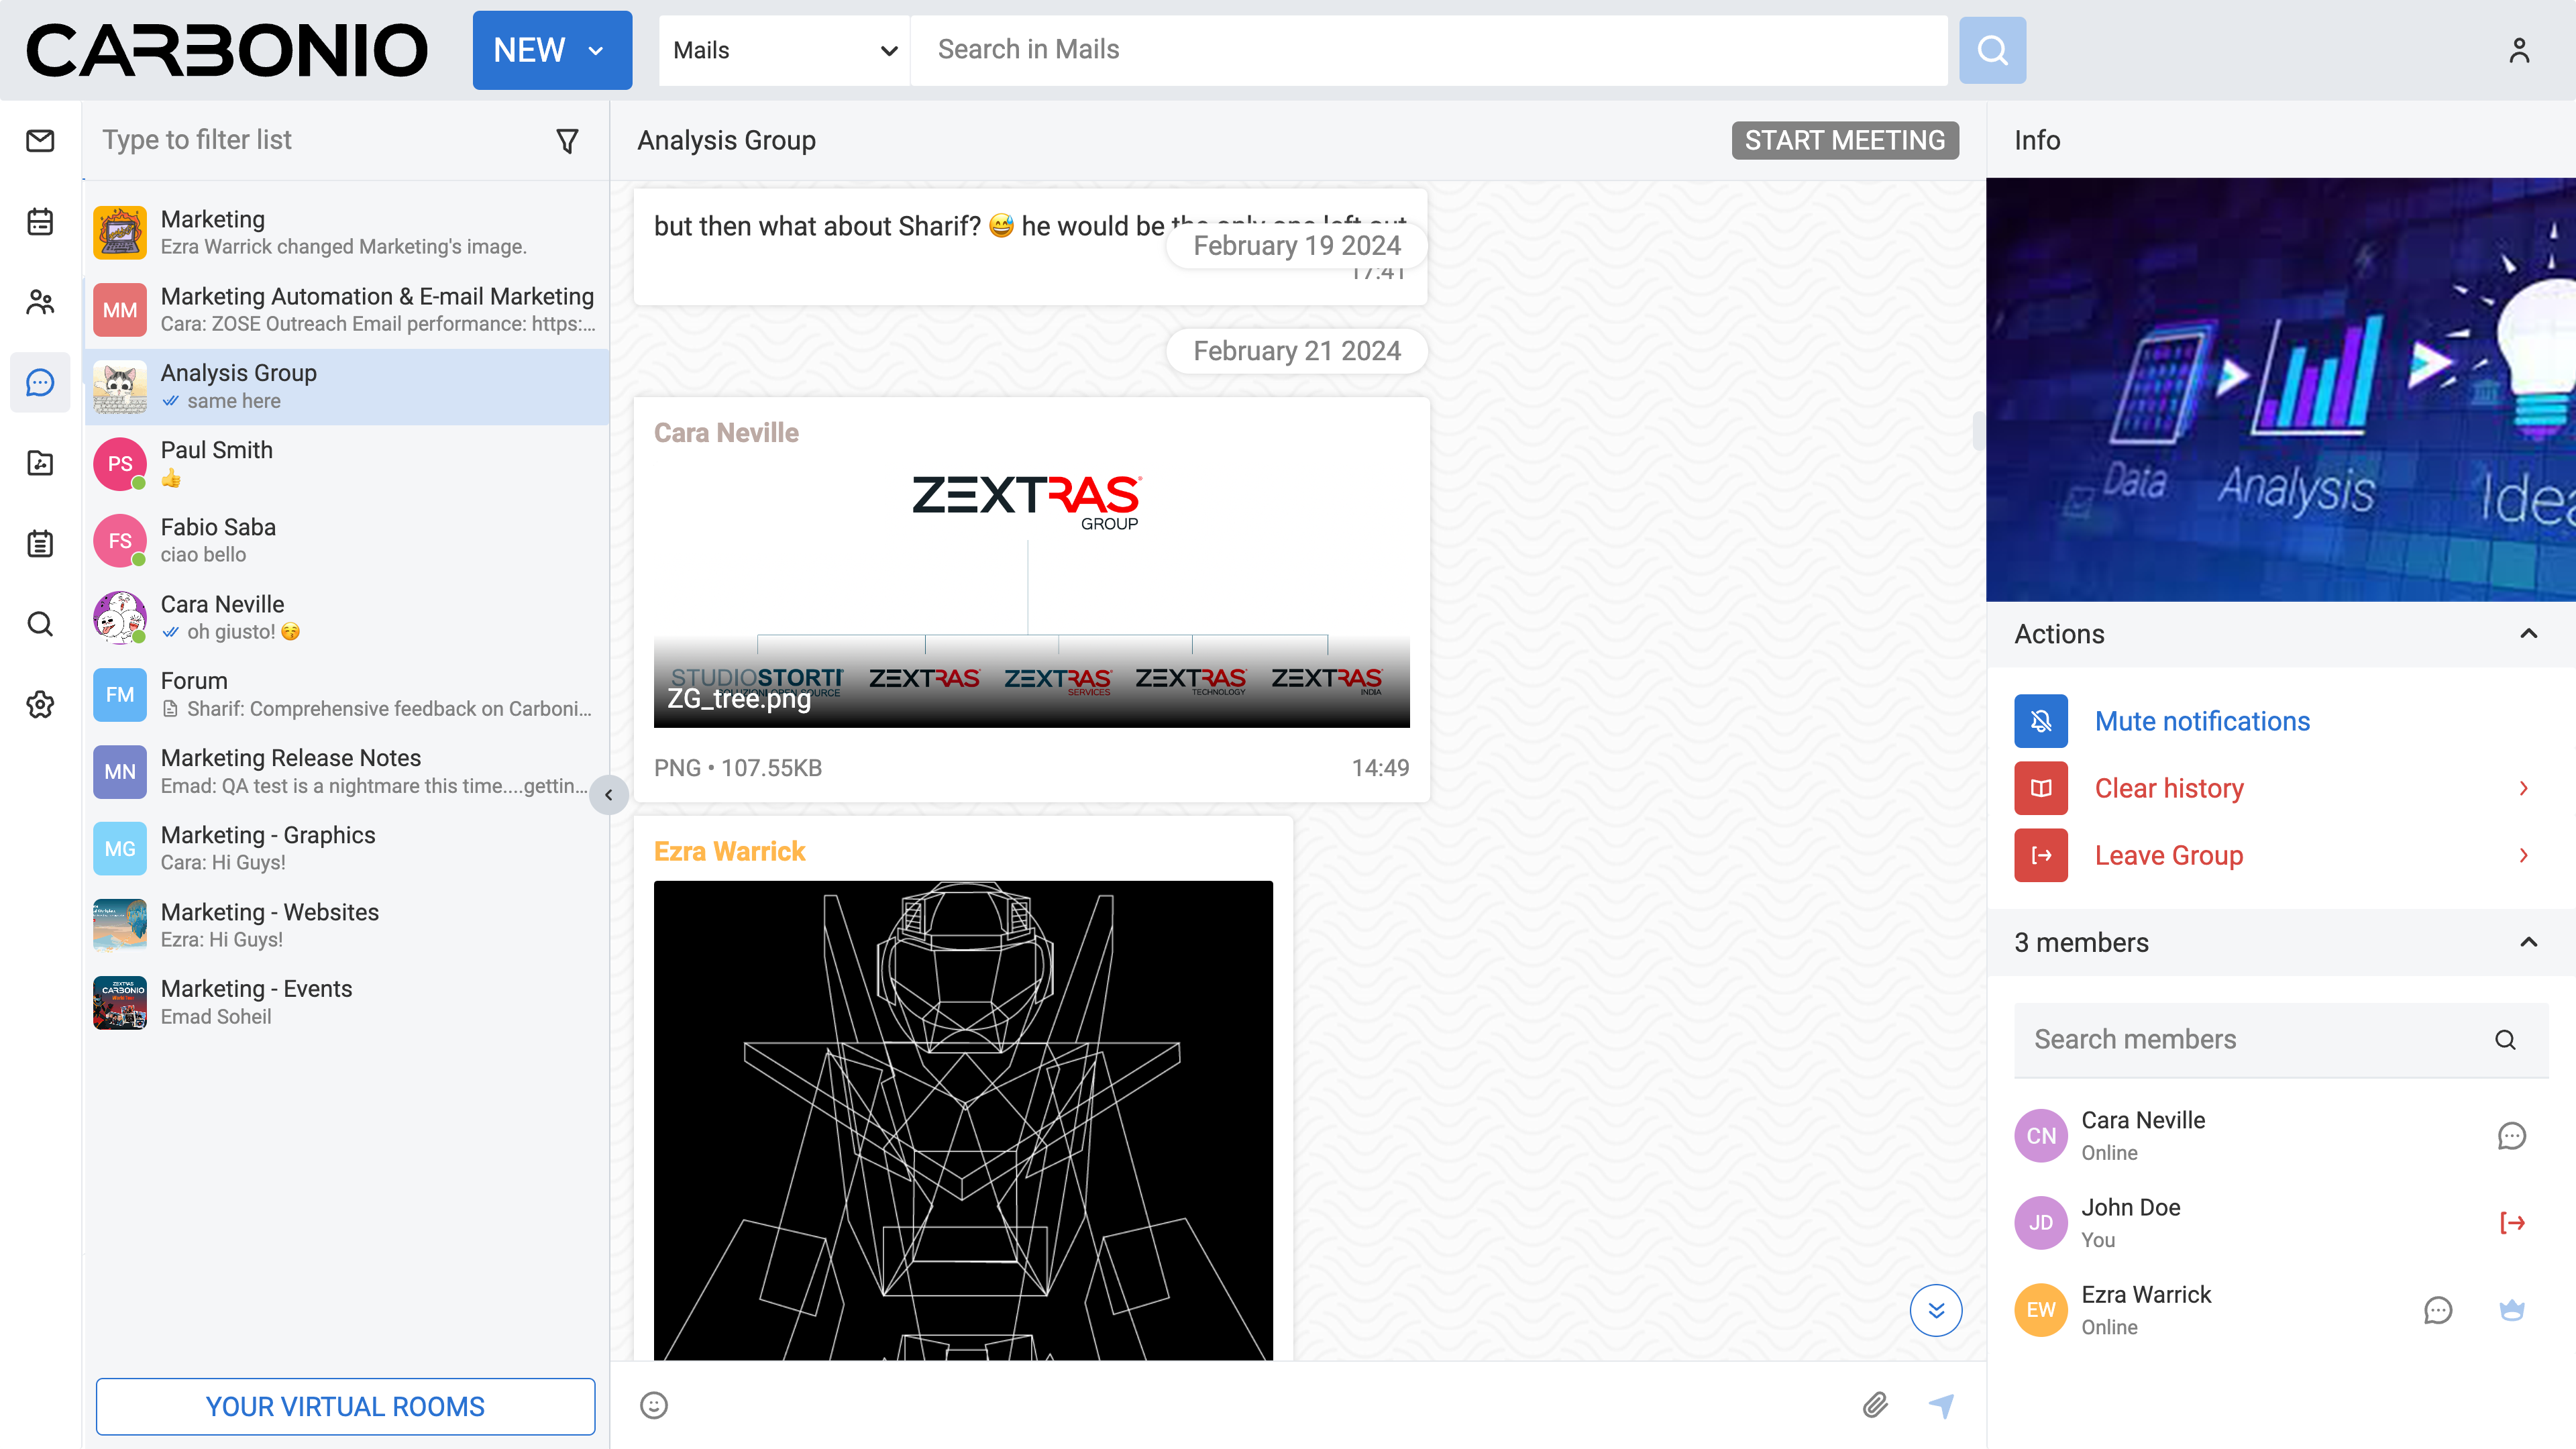Image resolution: width=2576 pixels, height=1449 pixels.
Task: Open the Mails search scope dropdown
Action: (x=784, y=50)
